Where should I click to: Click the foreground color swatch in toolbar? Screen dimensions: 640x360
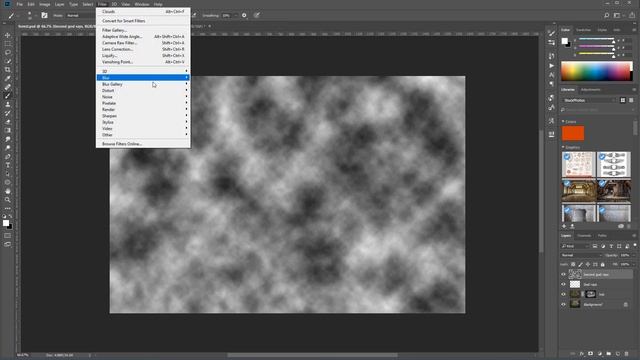[x=6, y=223]
